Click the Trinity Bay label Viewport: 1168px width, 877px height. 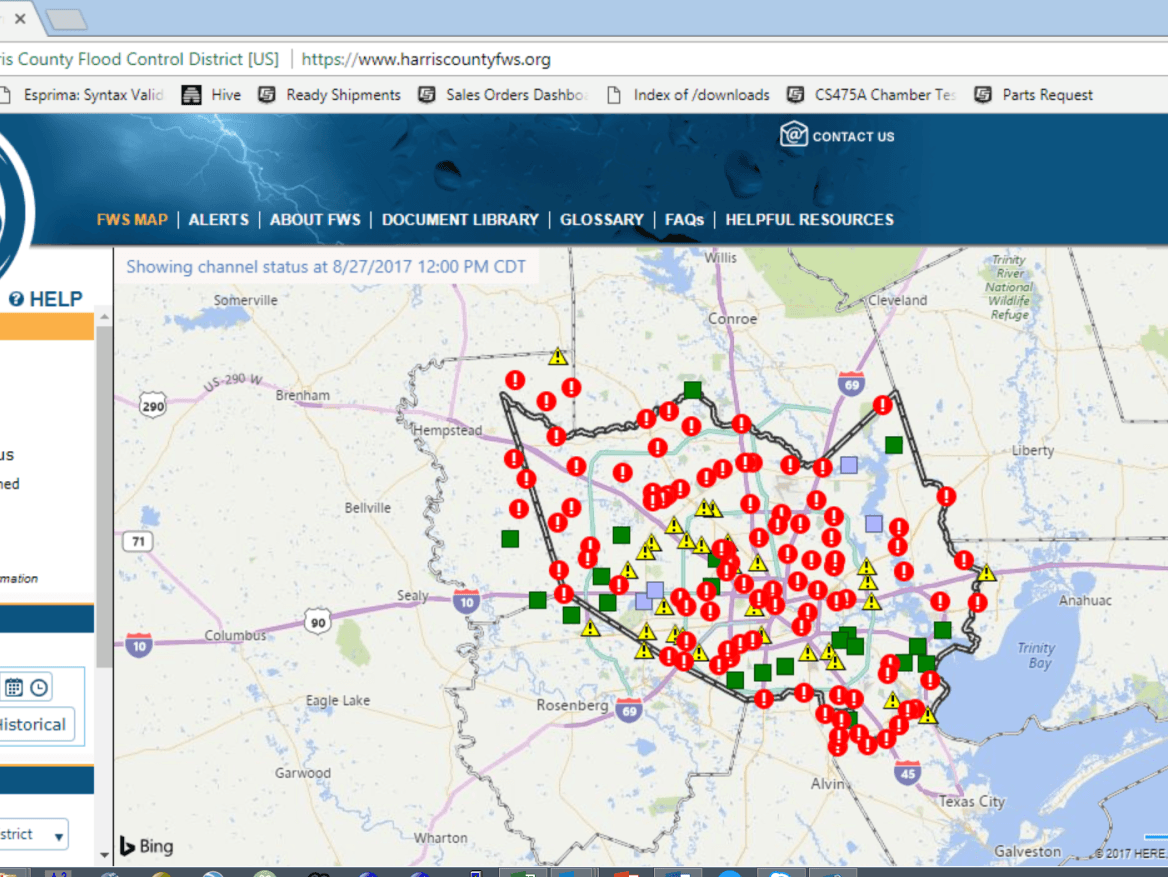pyautogui.click(x=1036, y=656)
